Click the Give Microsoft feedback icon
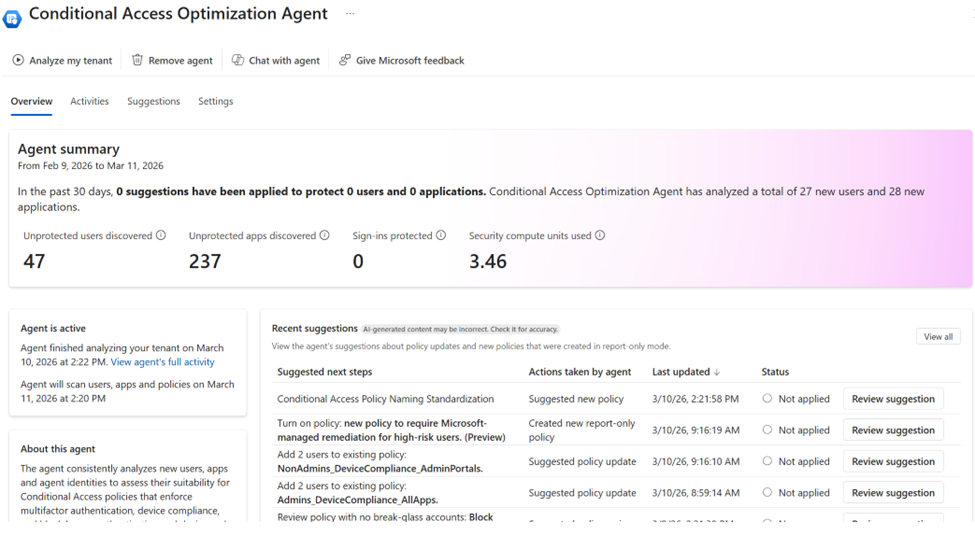 pos(345,60)
